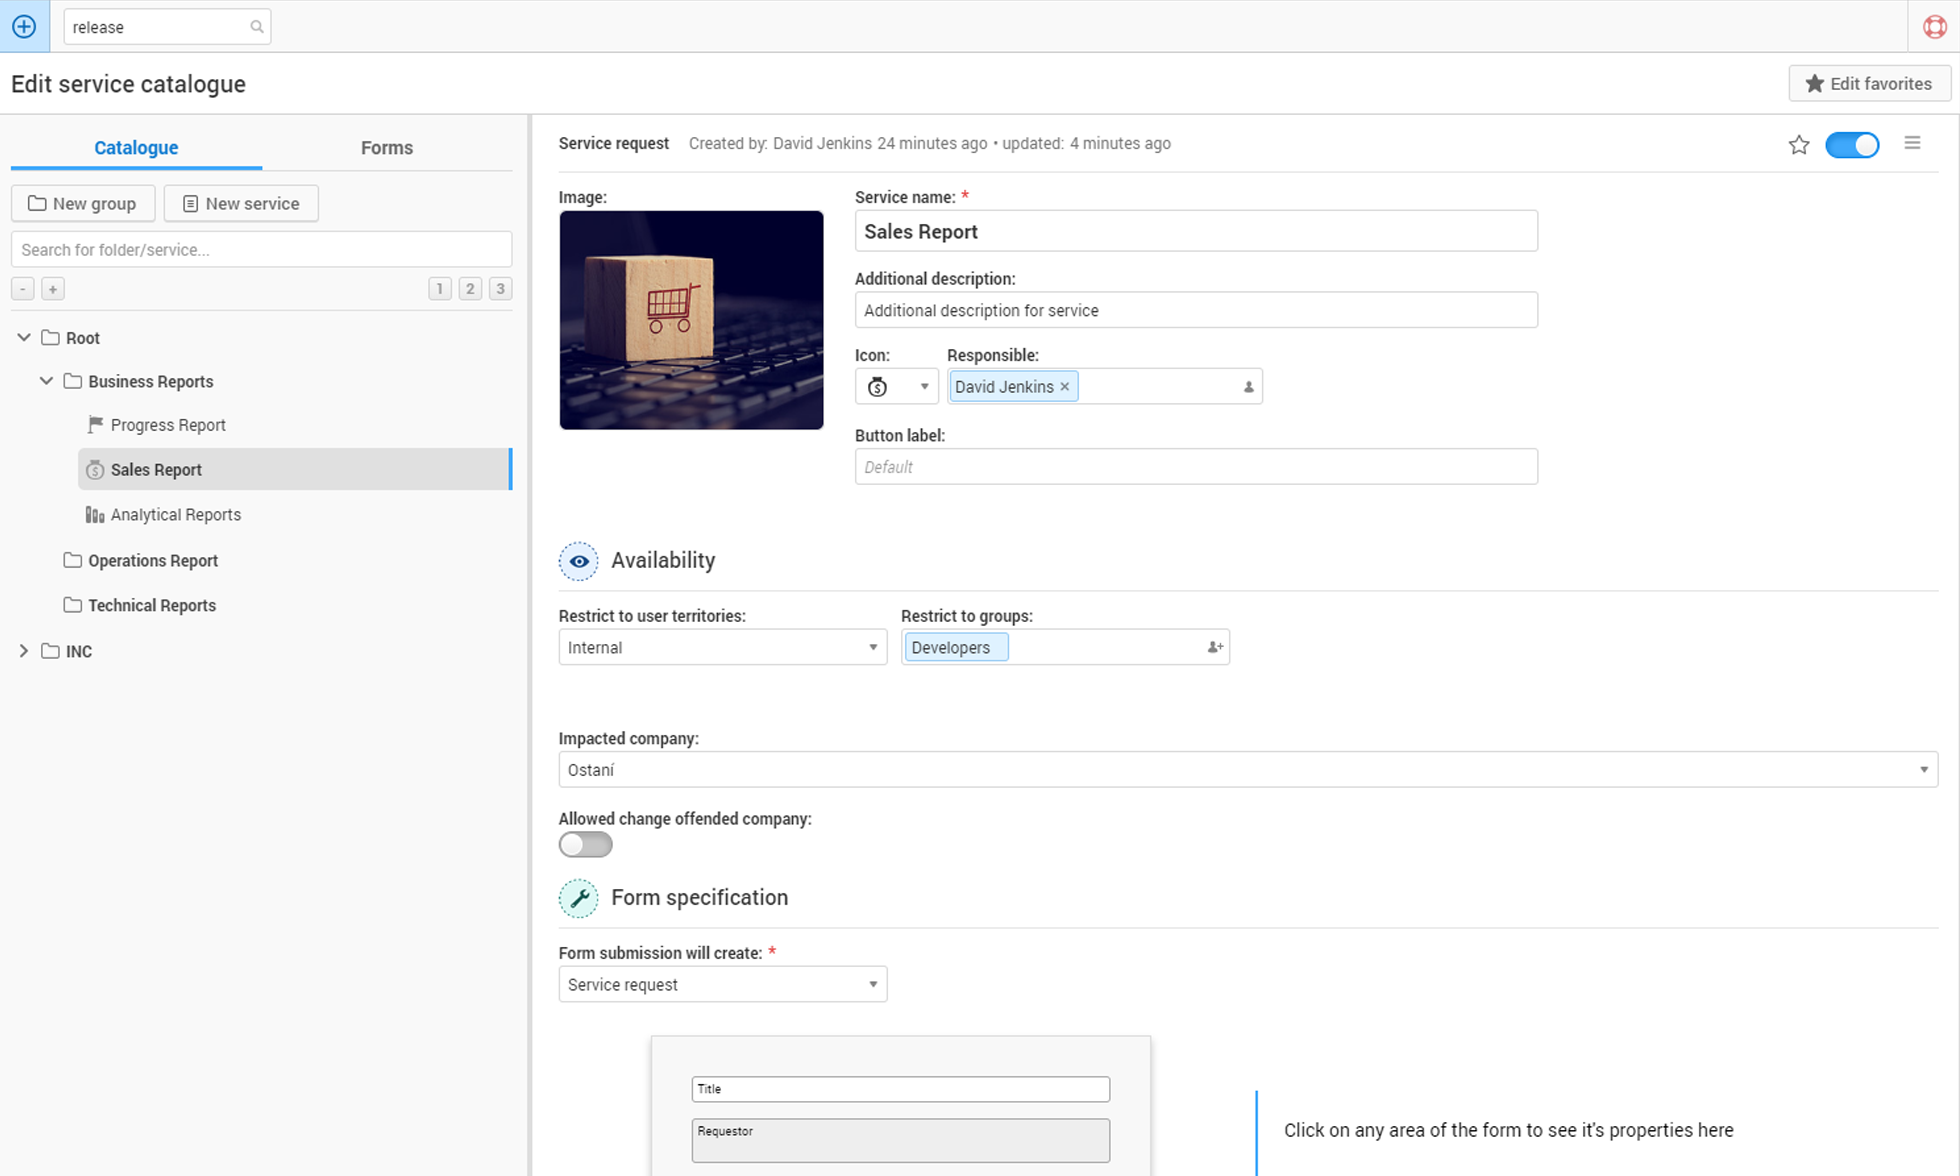Viewport: 1960px width, 1176px height.
Task: Switch to the Forms tab
Action: (386, 147)
